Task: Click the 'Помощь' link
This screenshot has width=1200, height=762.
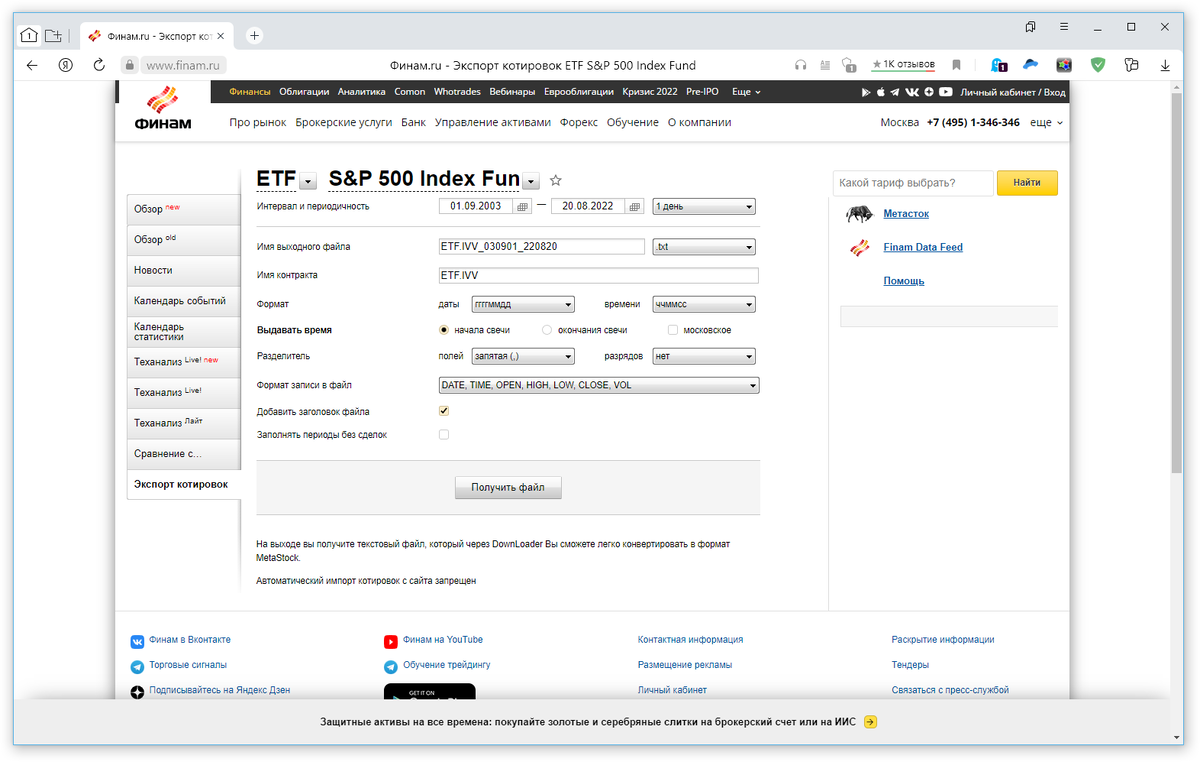Action: (904, 281)
